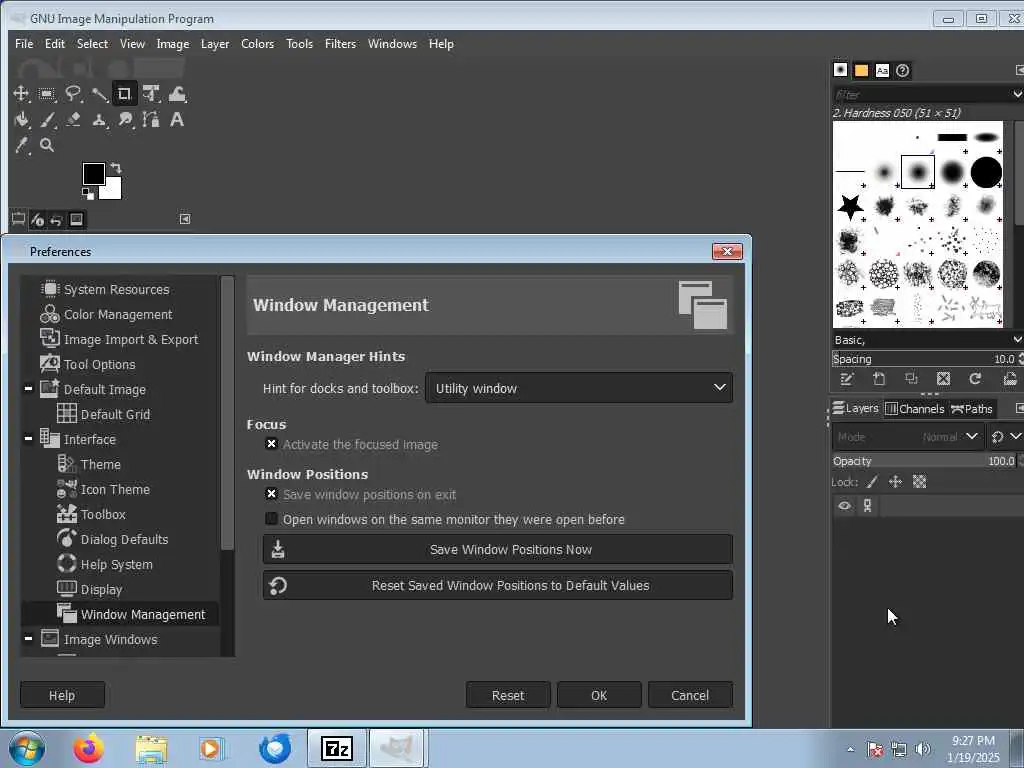Click the OK button in Preferences
This screenshot has width=1024, height=768.
pyautogui.click(x=599, y=695)
